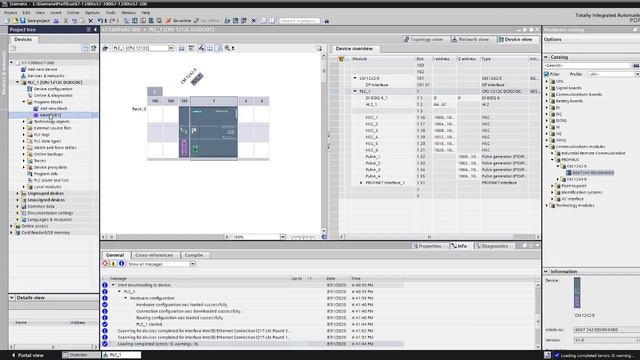Open the Options menu
This screenshot has height=360, width=640.
click(x=92, y=13)
